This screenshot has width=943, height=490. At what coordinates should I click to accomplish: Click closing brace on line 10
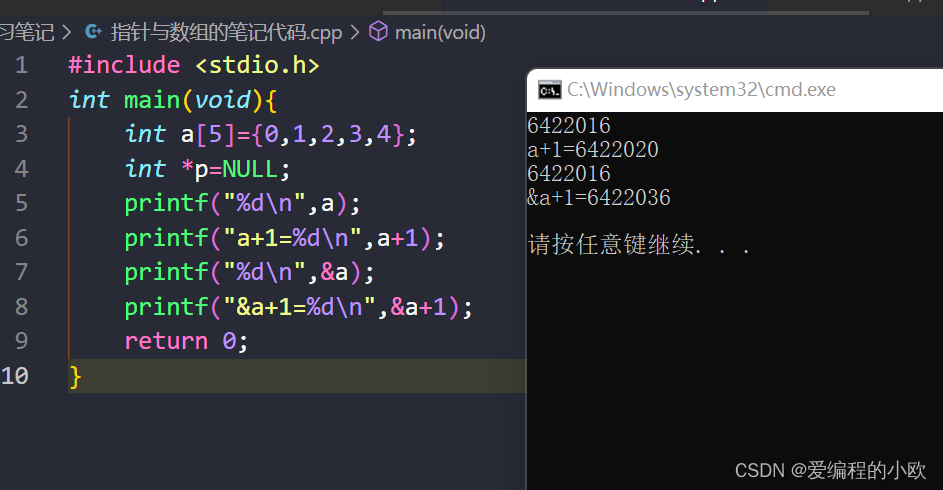tap(75, 377)
